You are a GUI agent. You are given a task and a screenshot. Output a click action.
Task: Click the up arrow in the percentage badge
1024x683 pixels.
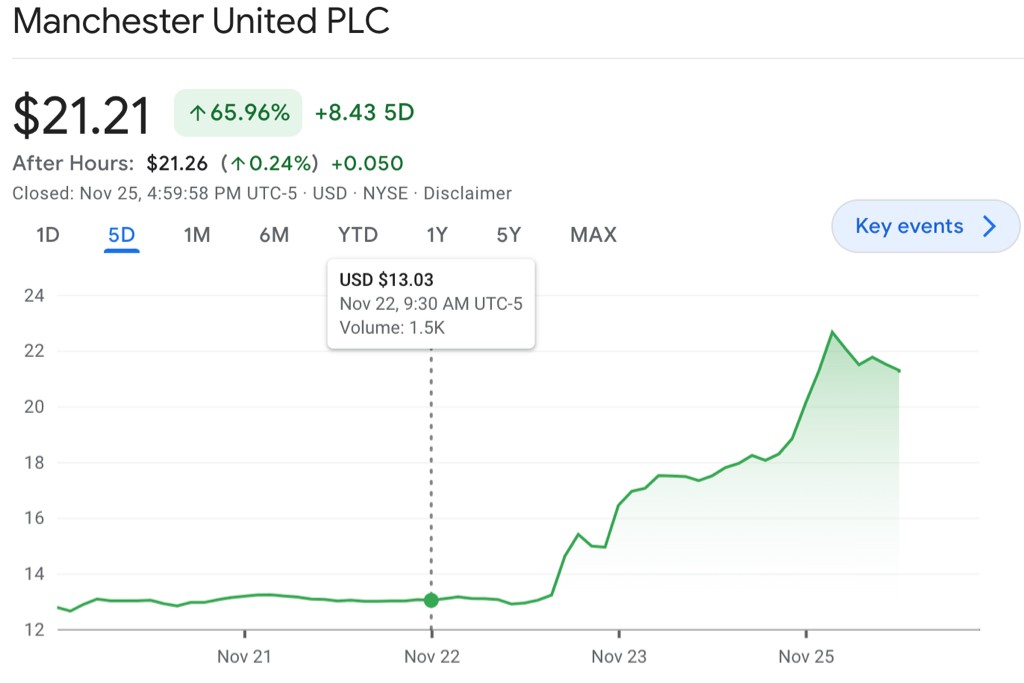point(197,114)
